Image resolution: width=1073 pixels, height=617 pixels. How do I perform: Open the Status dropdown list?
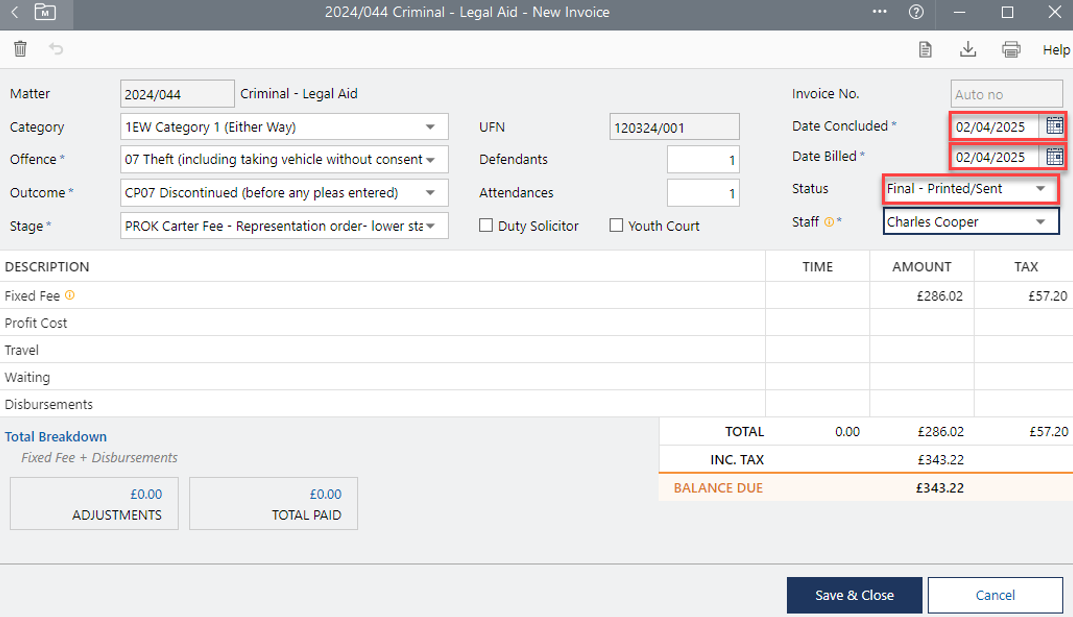1040,189
